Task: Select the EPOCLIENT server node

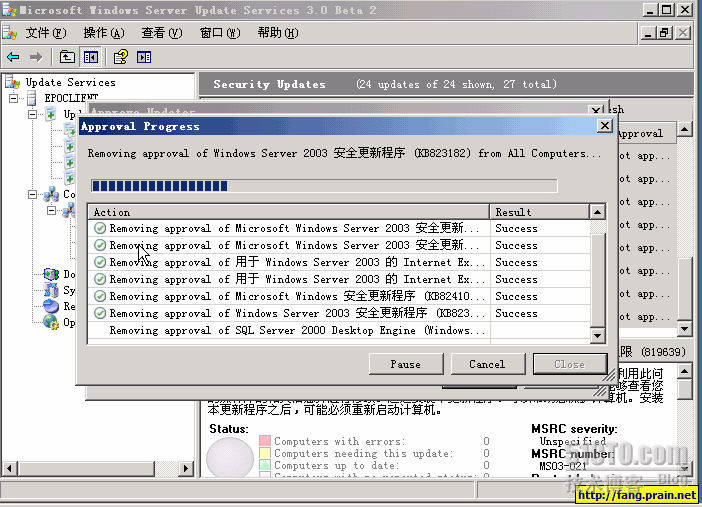Action: tap(71, 98)
